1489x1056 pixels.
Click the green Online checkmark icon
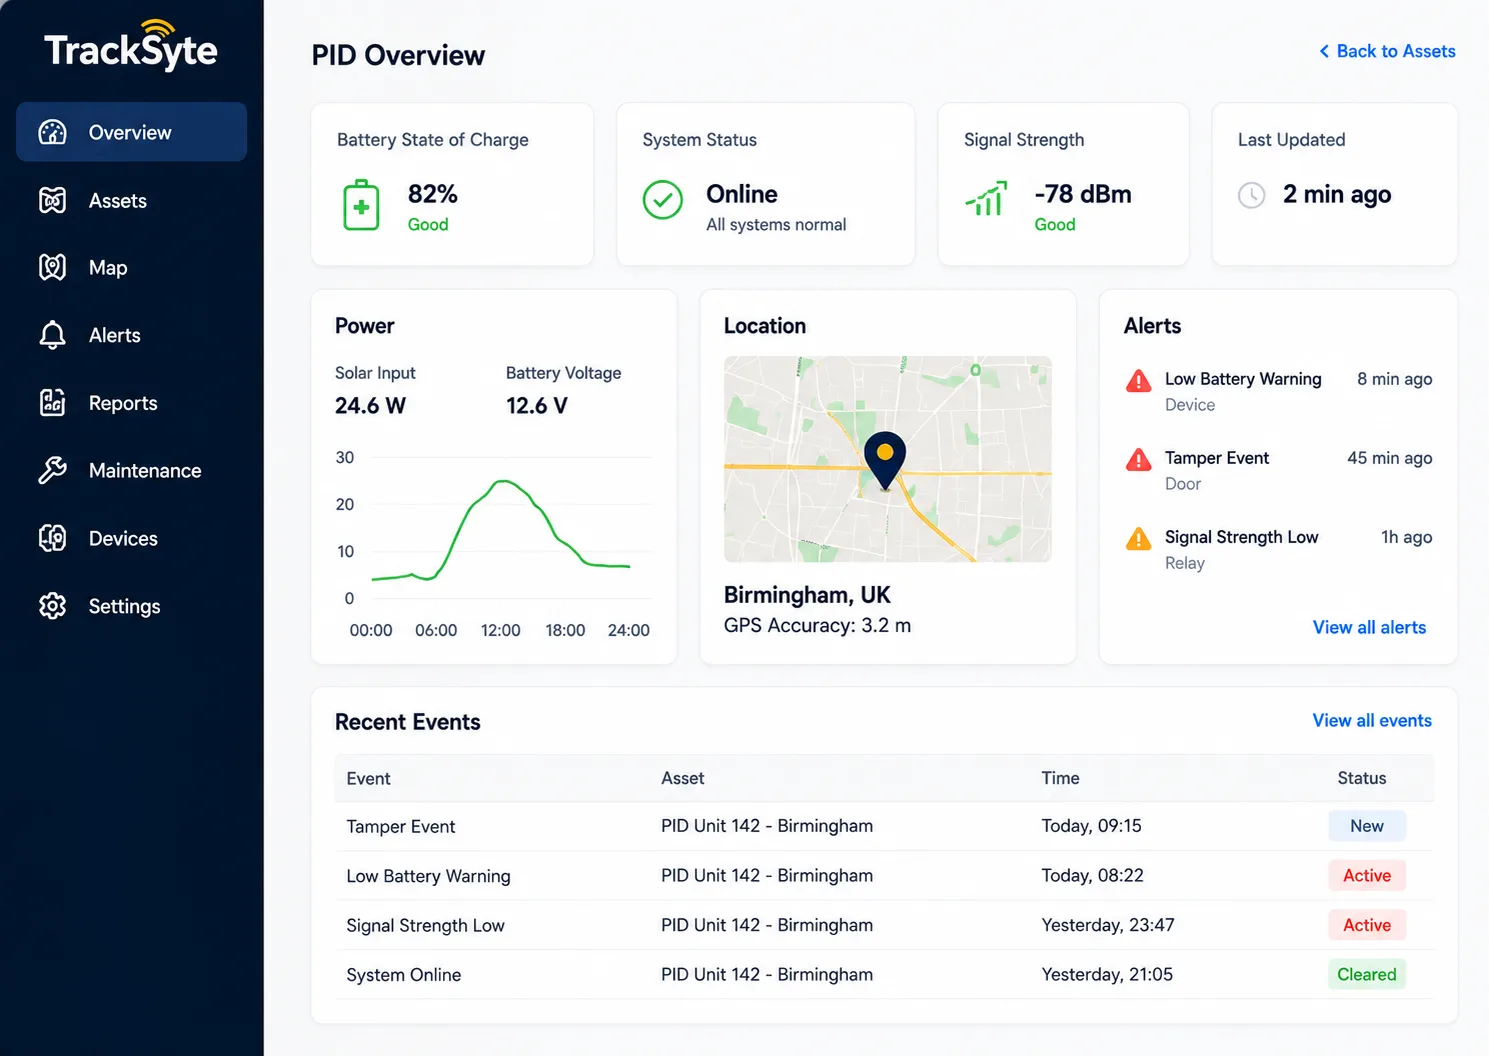click(x=662, y=200)
